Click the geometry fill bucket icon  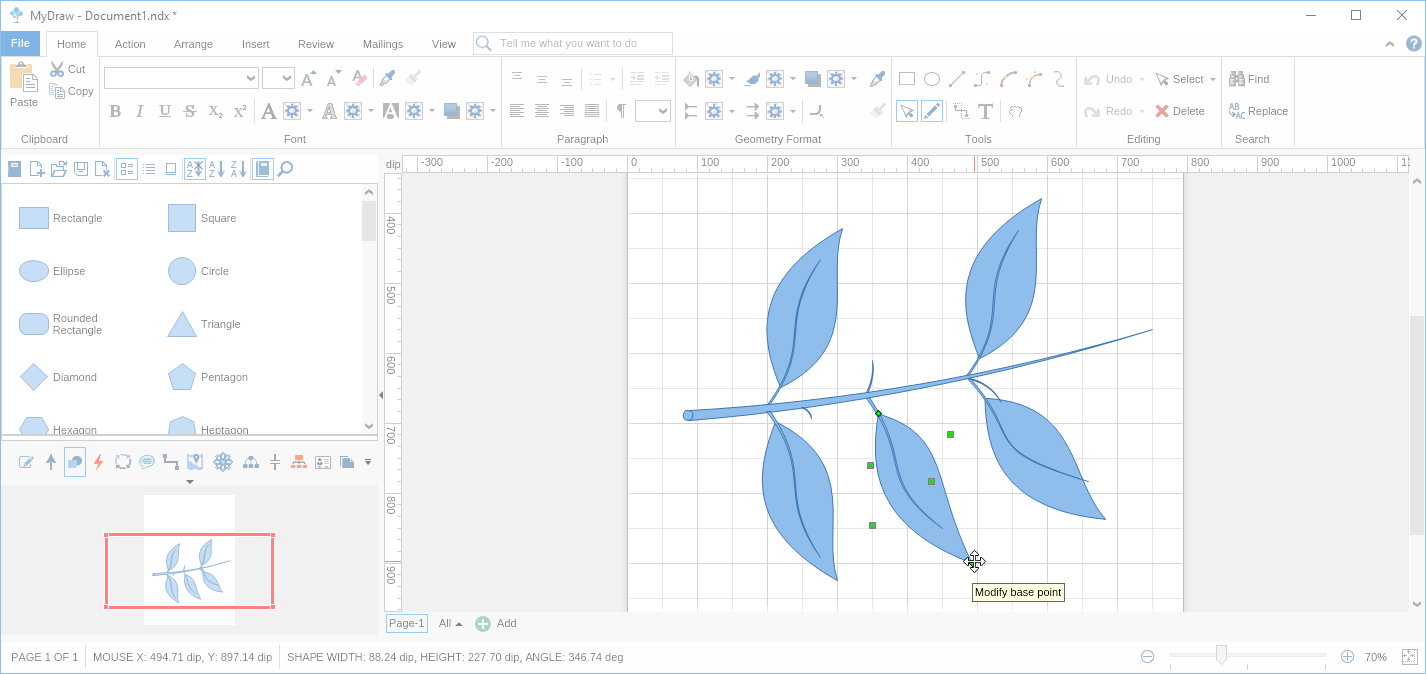point(691,79)
